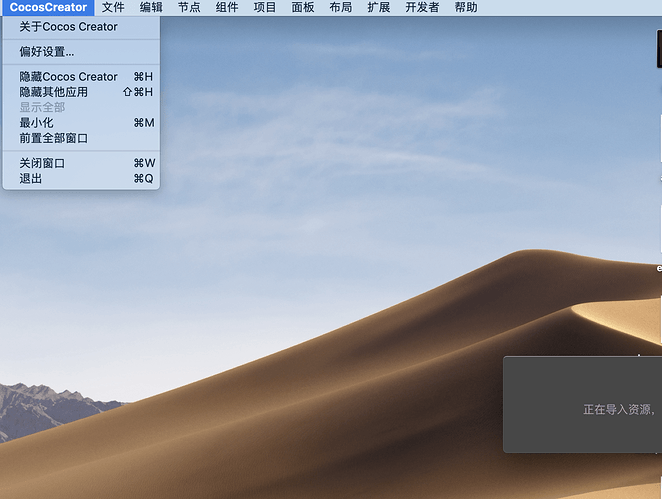Select 关闭窗口 menu entry
This screenshot has height=499, width=662.
point(81,163)
